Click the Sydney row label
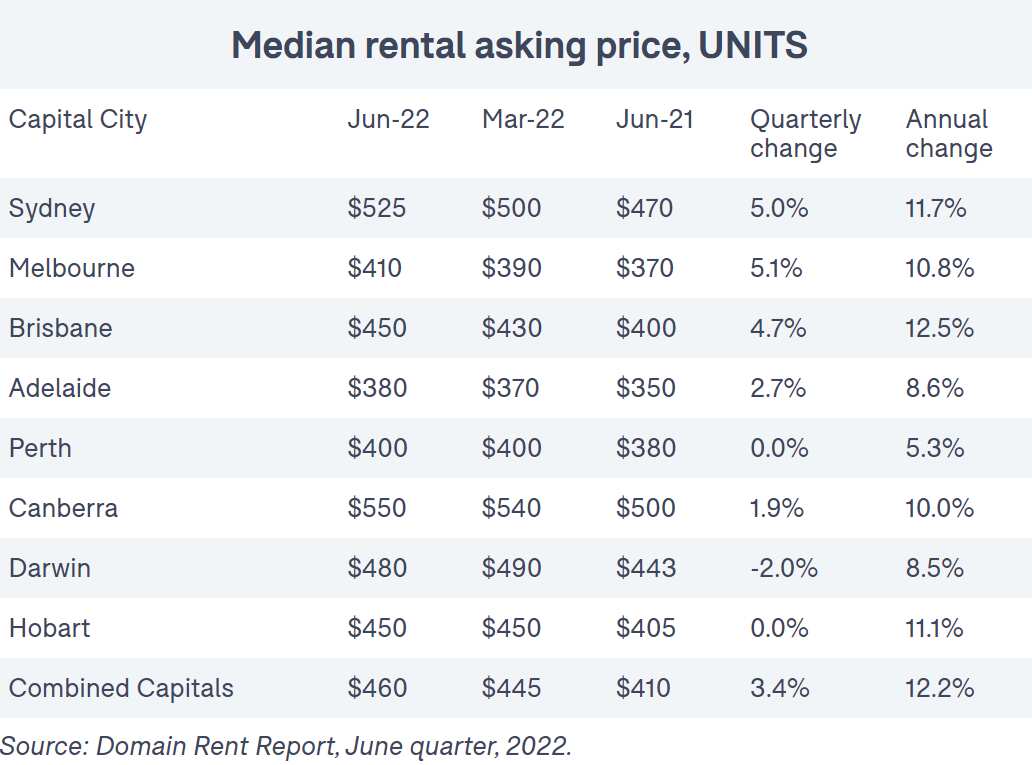 52,208
